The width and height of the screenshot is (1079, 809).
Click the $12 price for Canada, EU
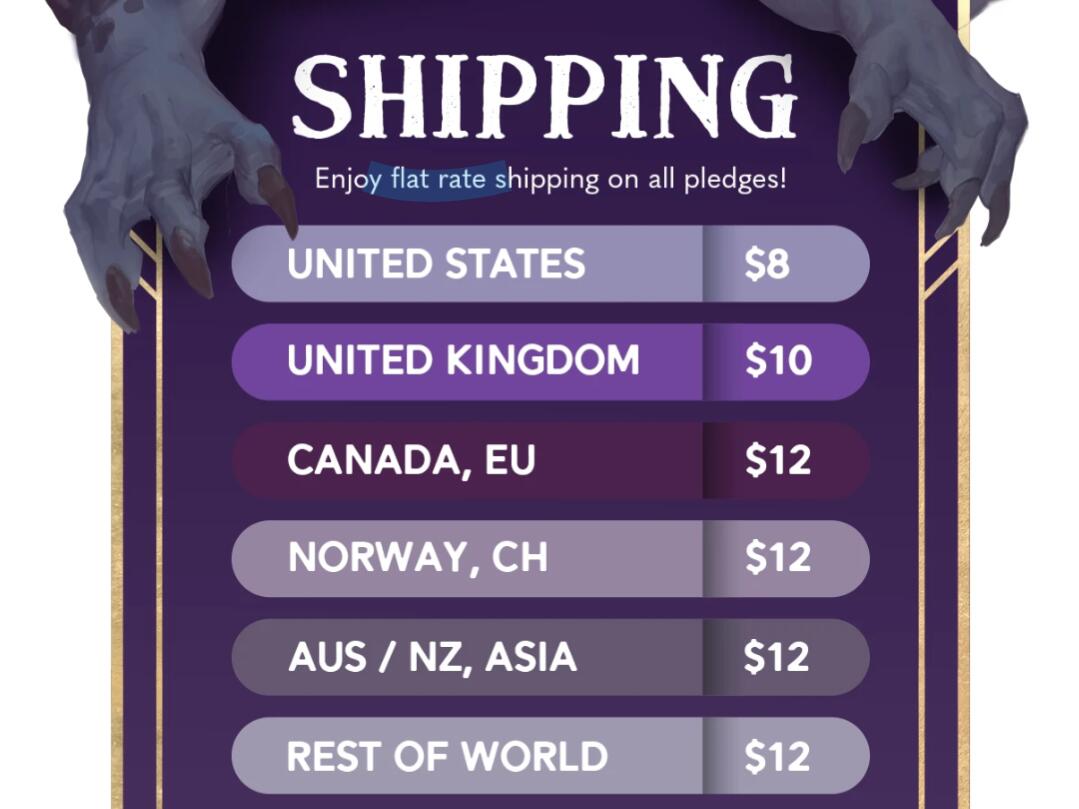(778, 460)
